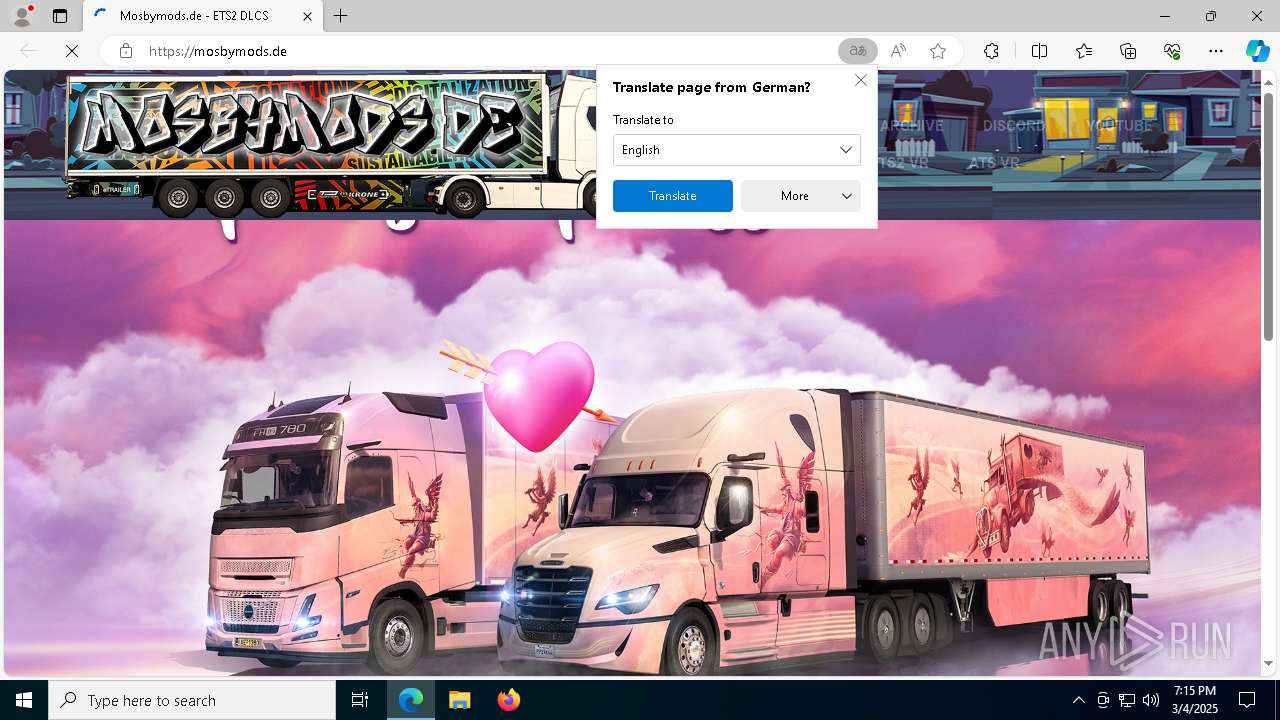This screenshot has width=1280, height=720.
Task: Open the clock showing 7:15 PM
Action: (x=1195, y=700)
